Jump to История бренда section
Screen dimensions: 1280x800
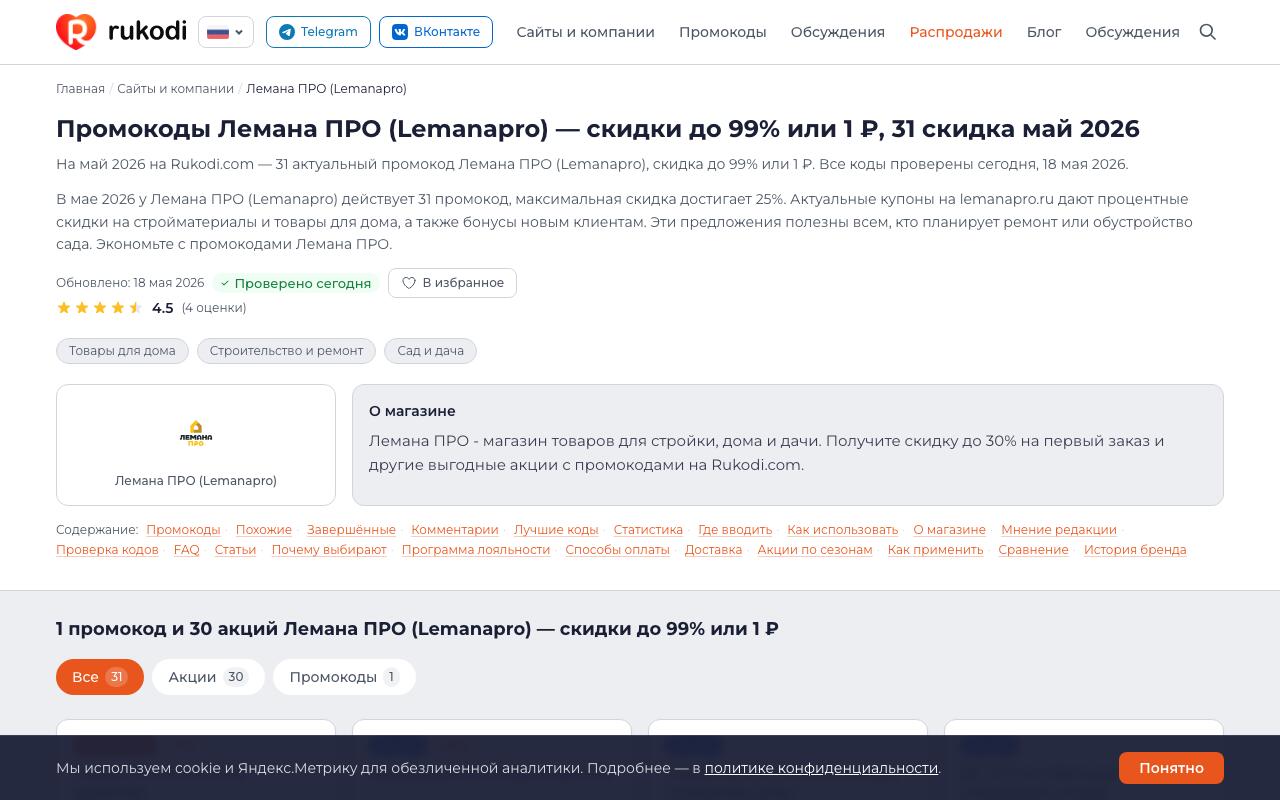pyautogui.click(x=1135, y=550)
